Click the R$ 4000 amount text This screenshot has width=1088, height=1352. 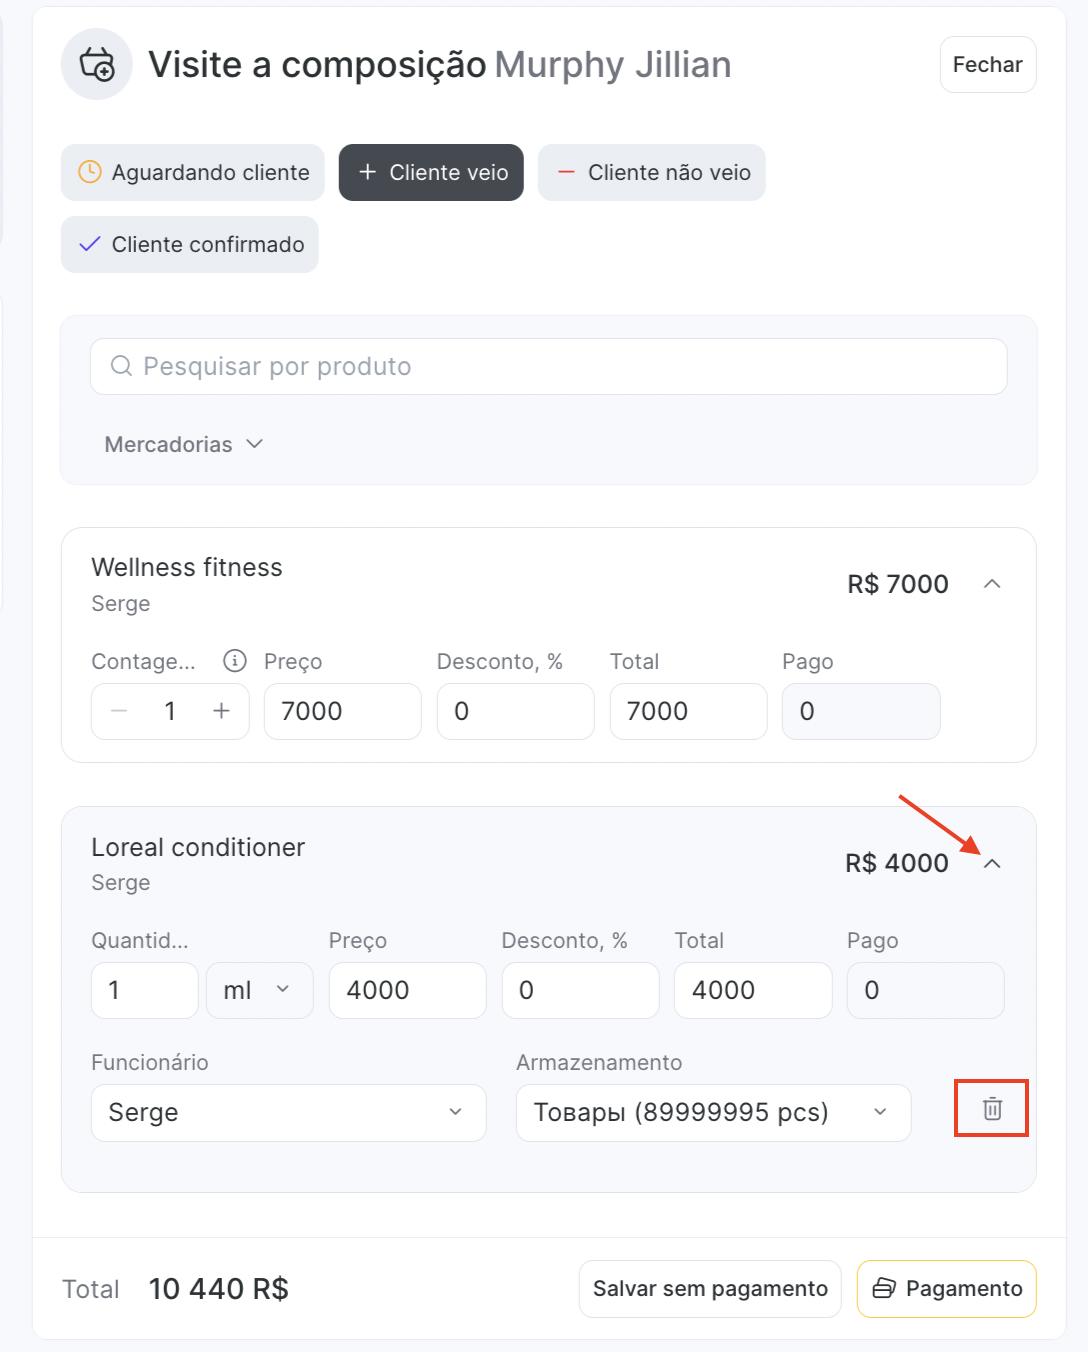tap(897, 863)
